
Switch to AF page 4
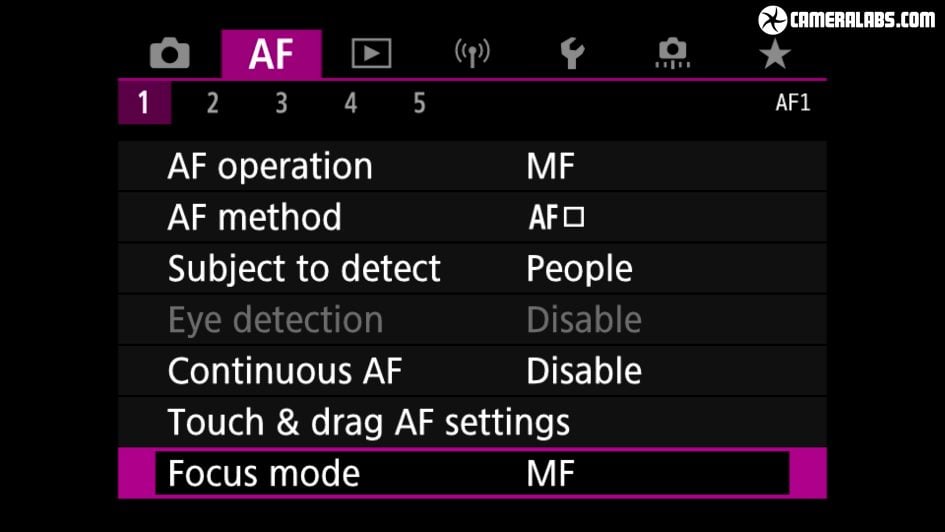tap(351, 103)
